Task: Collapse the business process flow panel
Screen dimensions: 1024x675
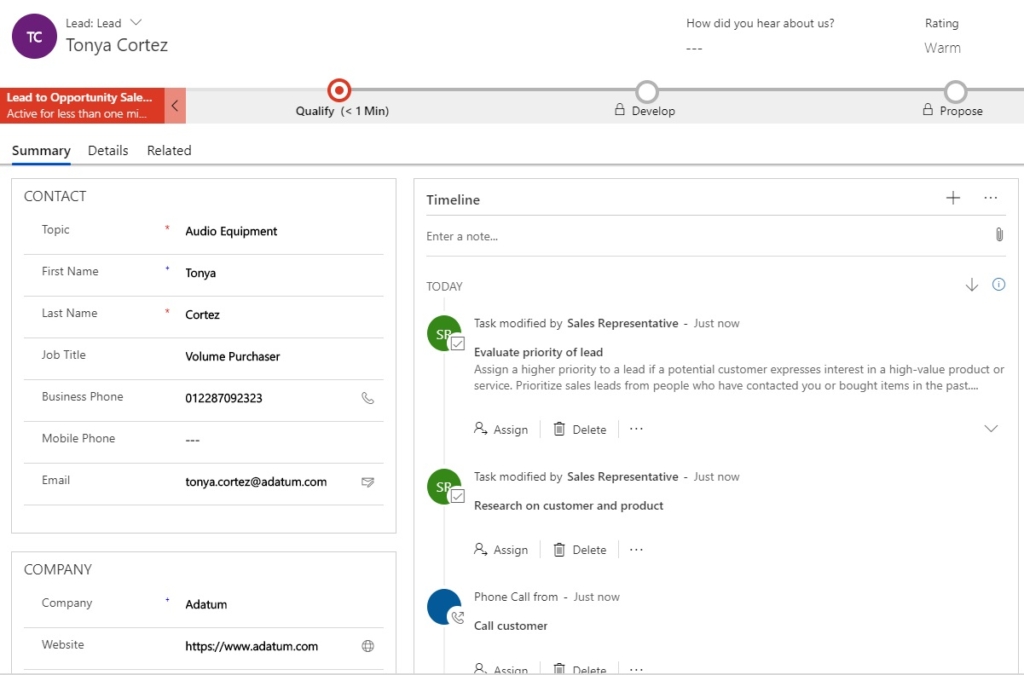Action: [175, 105]
